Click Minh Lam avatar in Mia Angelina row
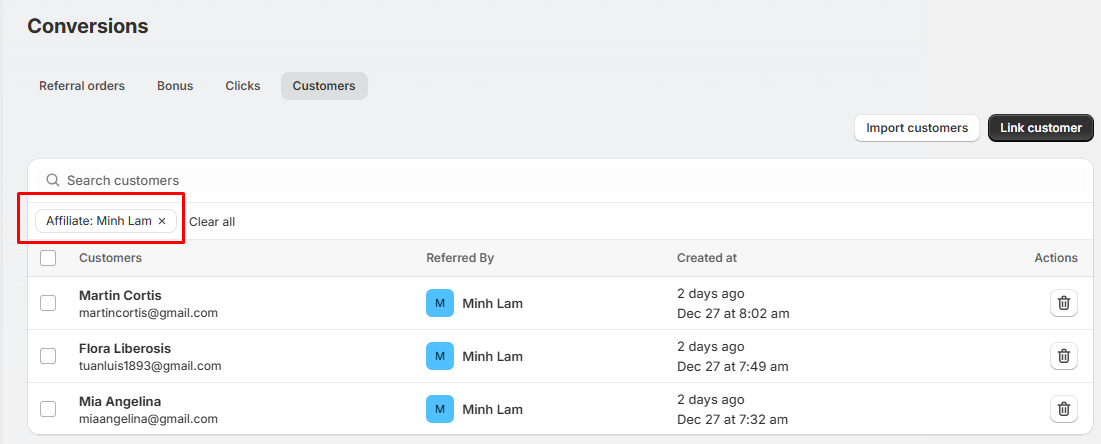 pos(440,408)
